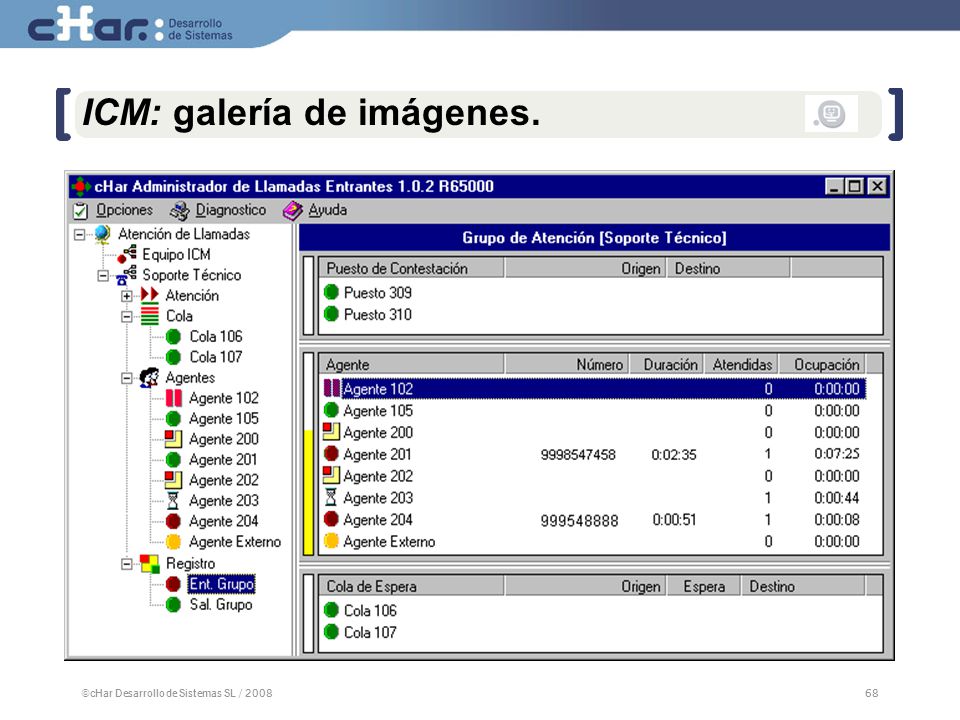
Task: Click red pause icon of Agente 102 in tree
Action: [174, 399]
